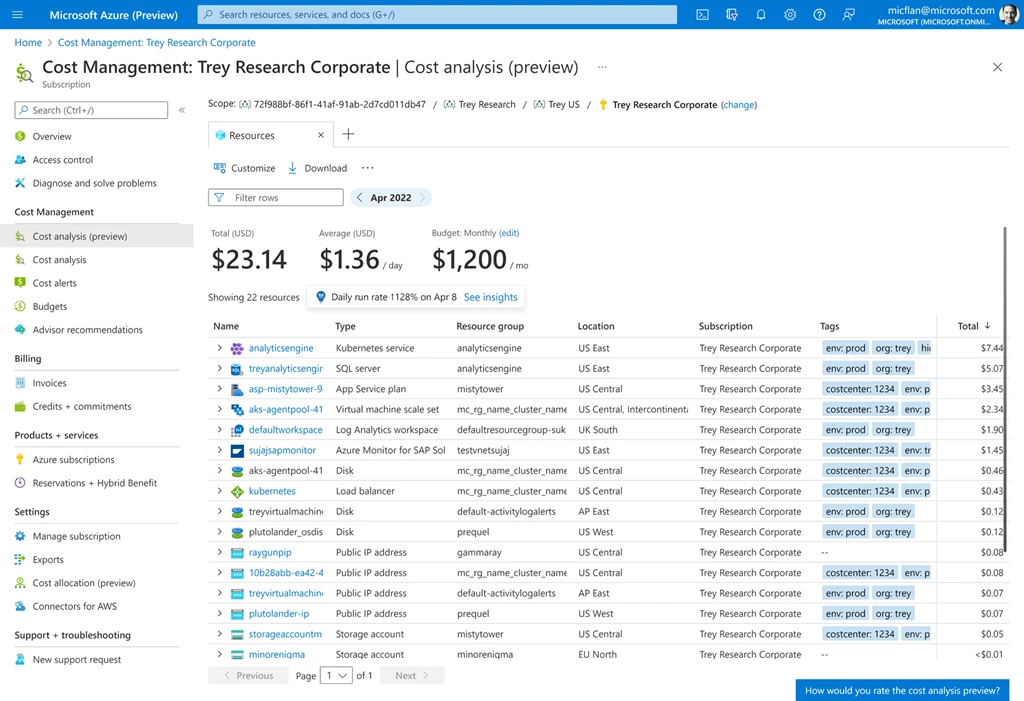Select Budgets in the sidebar menu
The image size is (1024, 701).
pos(49,306)
